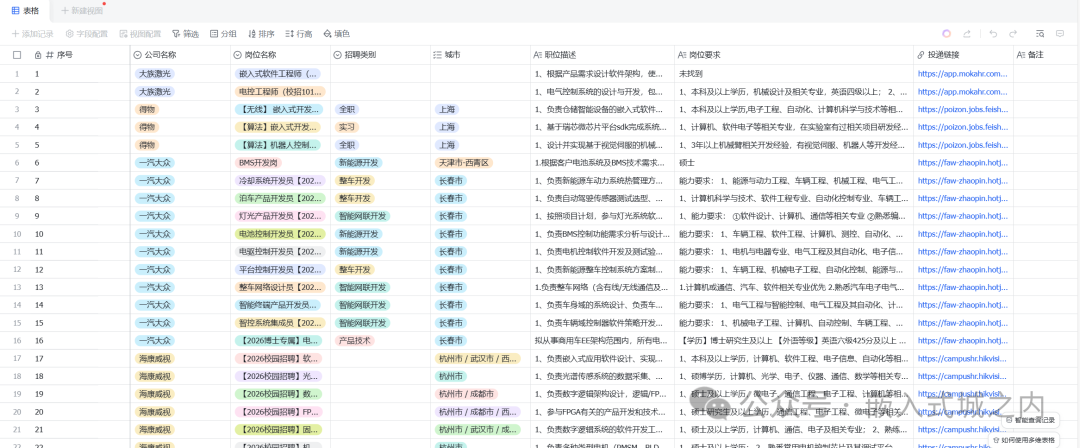This screenshot has width=1080, height=448.
Task: Open the 筛选 filter tool
Action: pos(185,34)
